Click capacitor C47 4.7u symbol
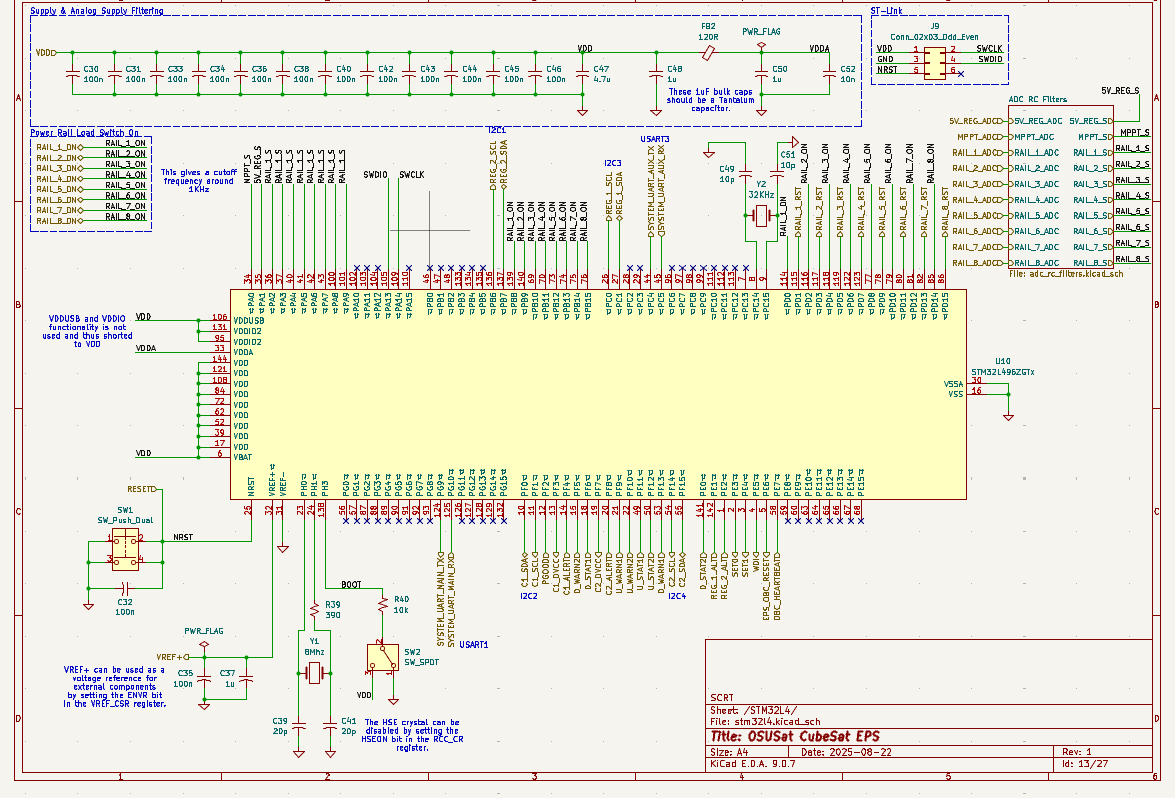 [x=585, y=74]
